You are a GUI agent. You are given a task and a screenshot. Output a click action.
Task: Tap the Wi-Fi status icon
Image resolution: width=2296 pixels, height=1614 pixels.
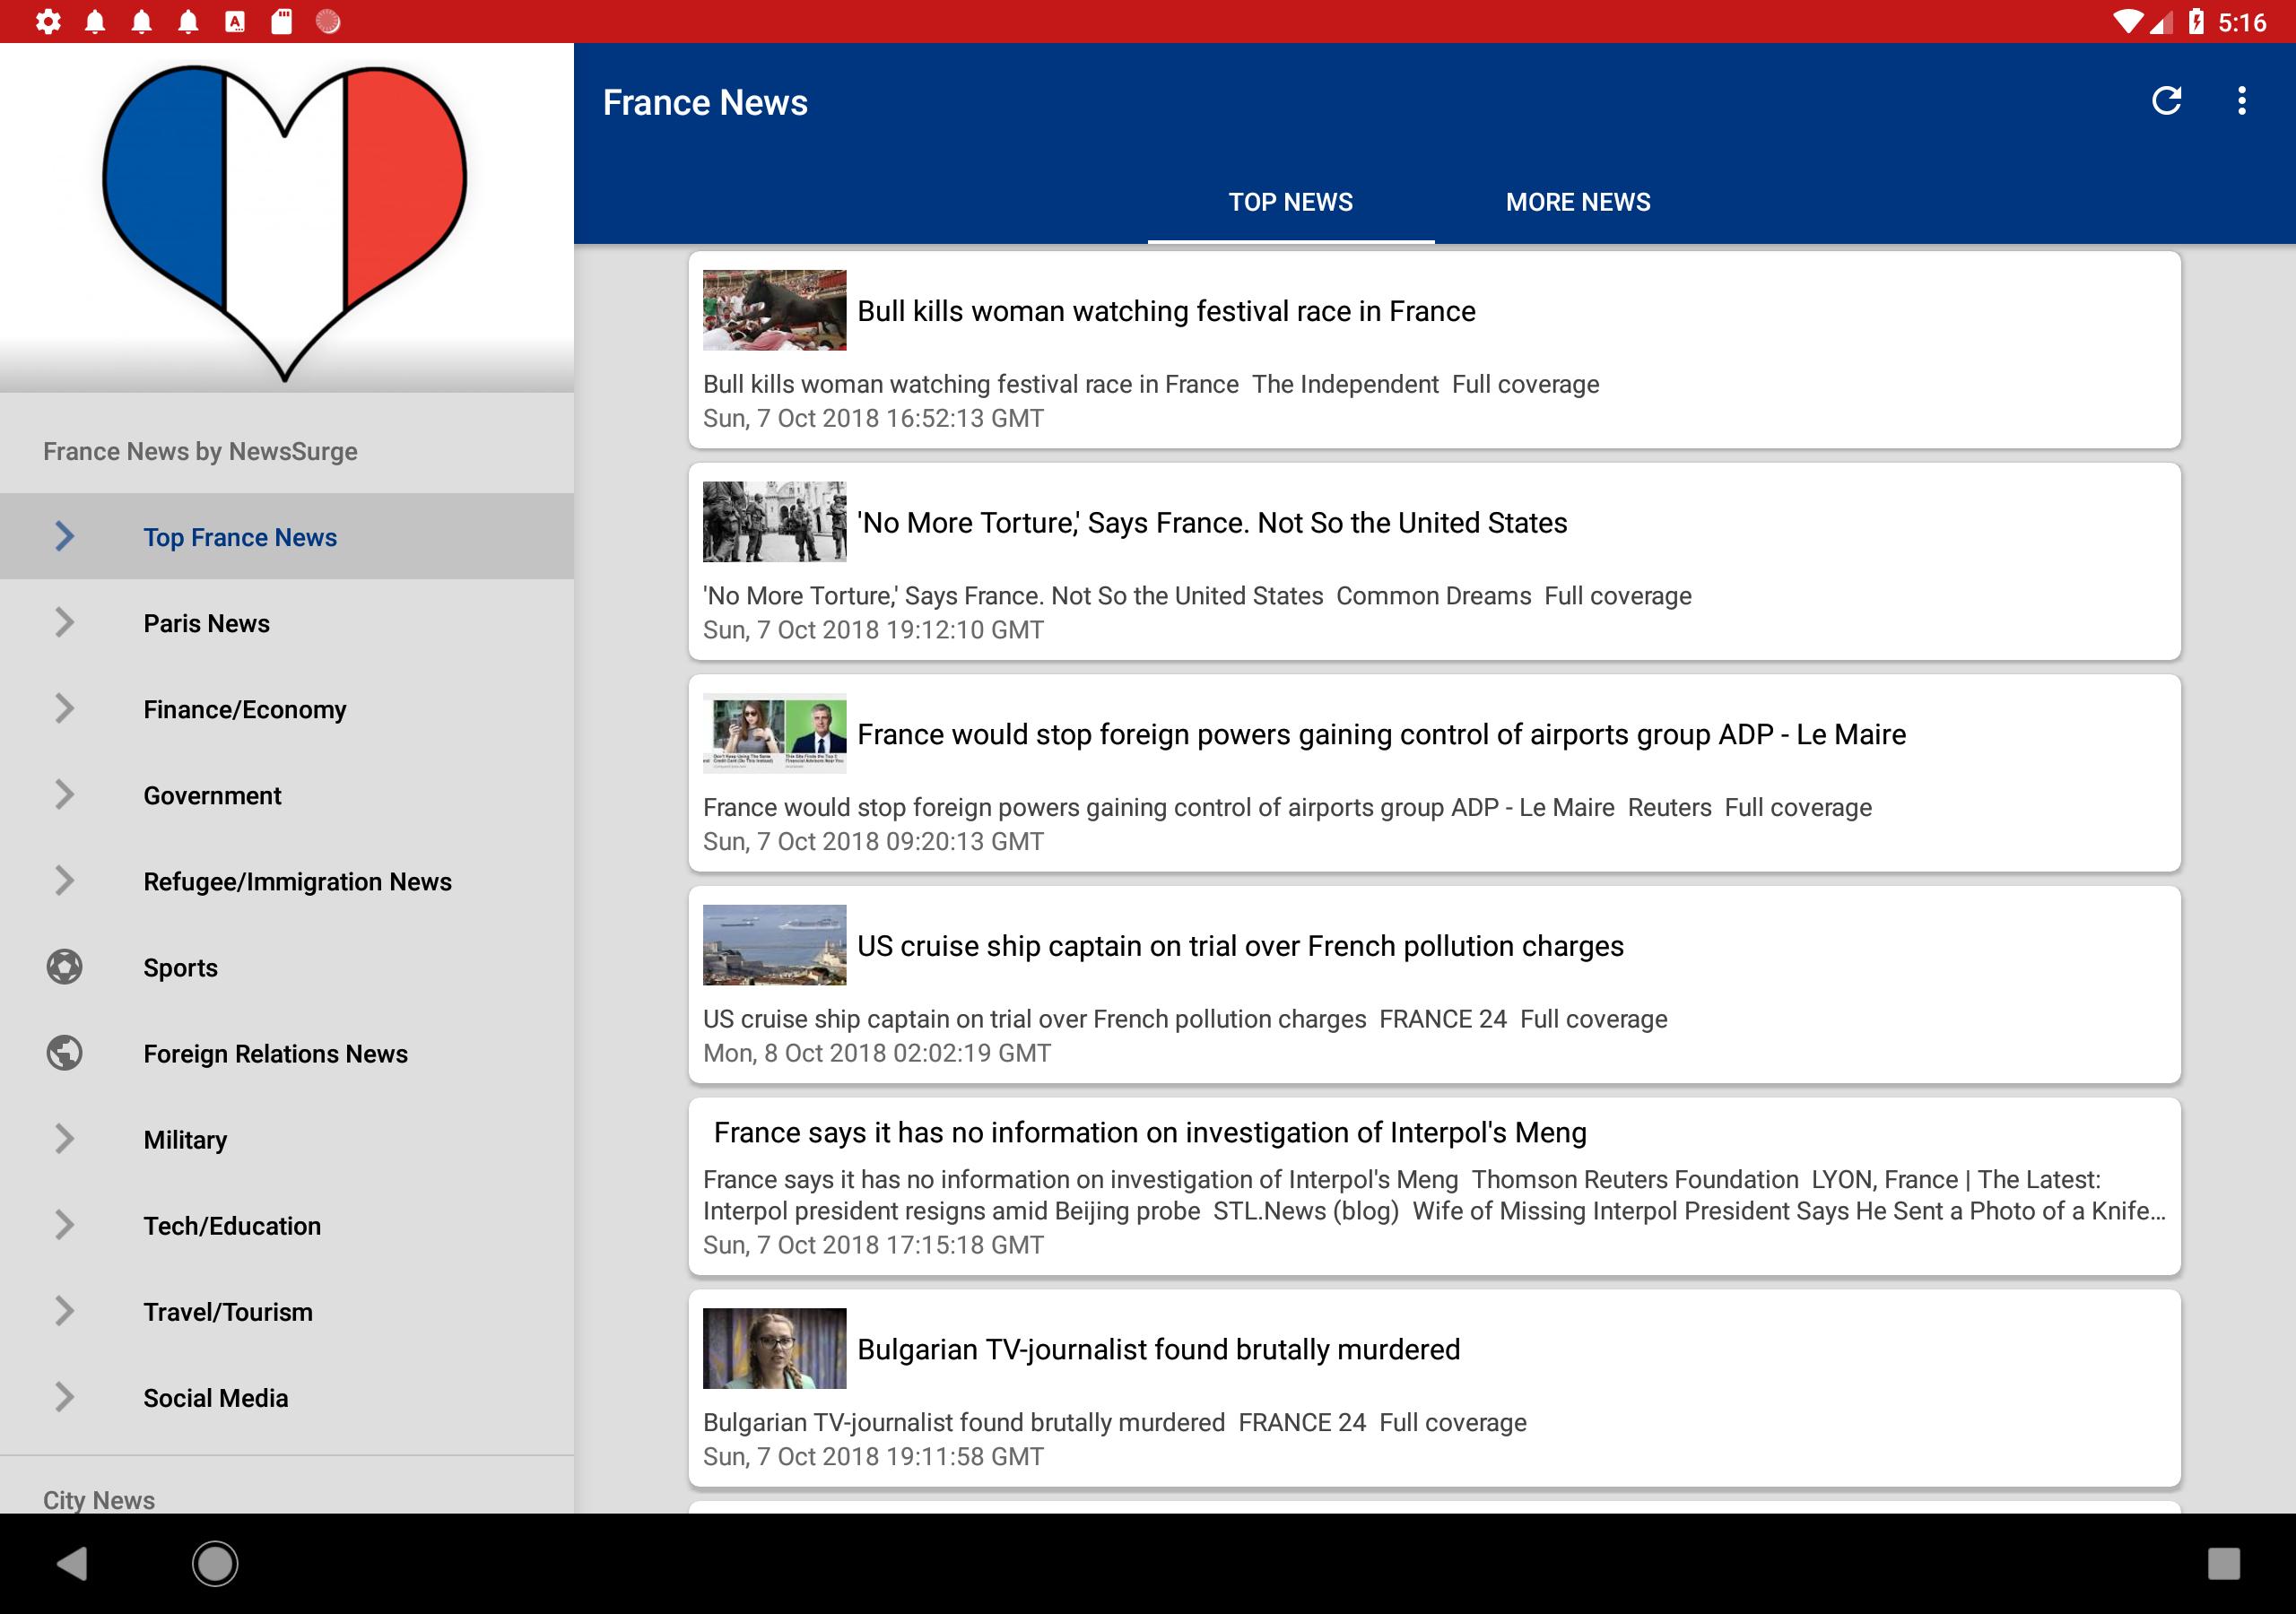pyautogui.click(x=2127, y=21)
